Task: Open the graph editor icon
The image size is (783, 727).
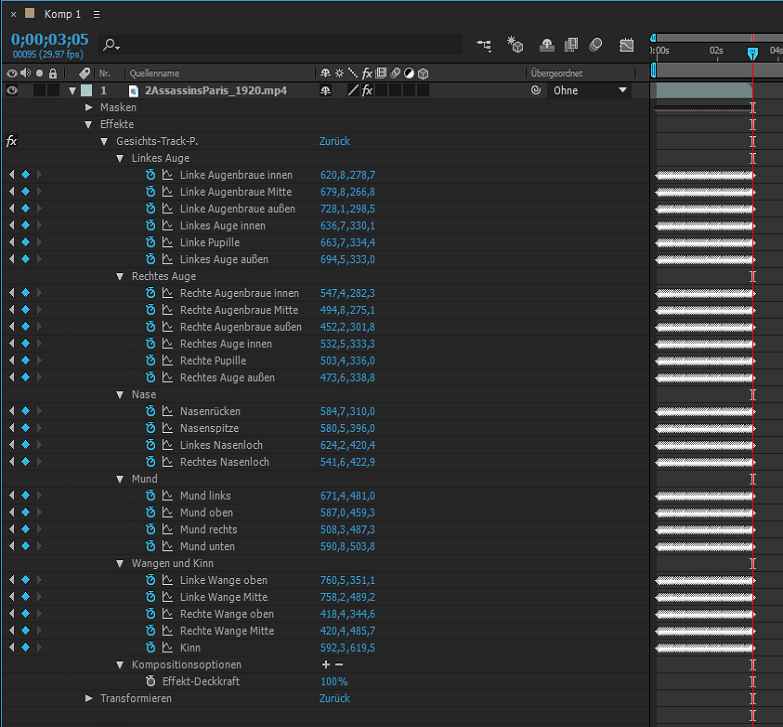Action: tap(626, 45)
